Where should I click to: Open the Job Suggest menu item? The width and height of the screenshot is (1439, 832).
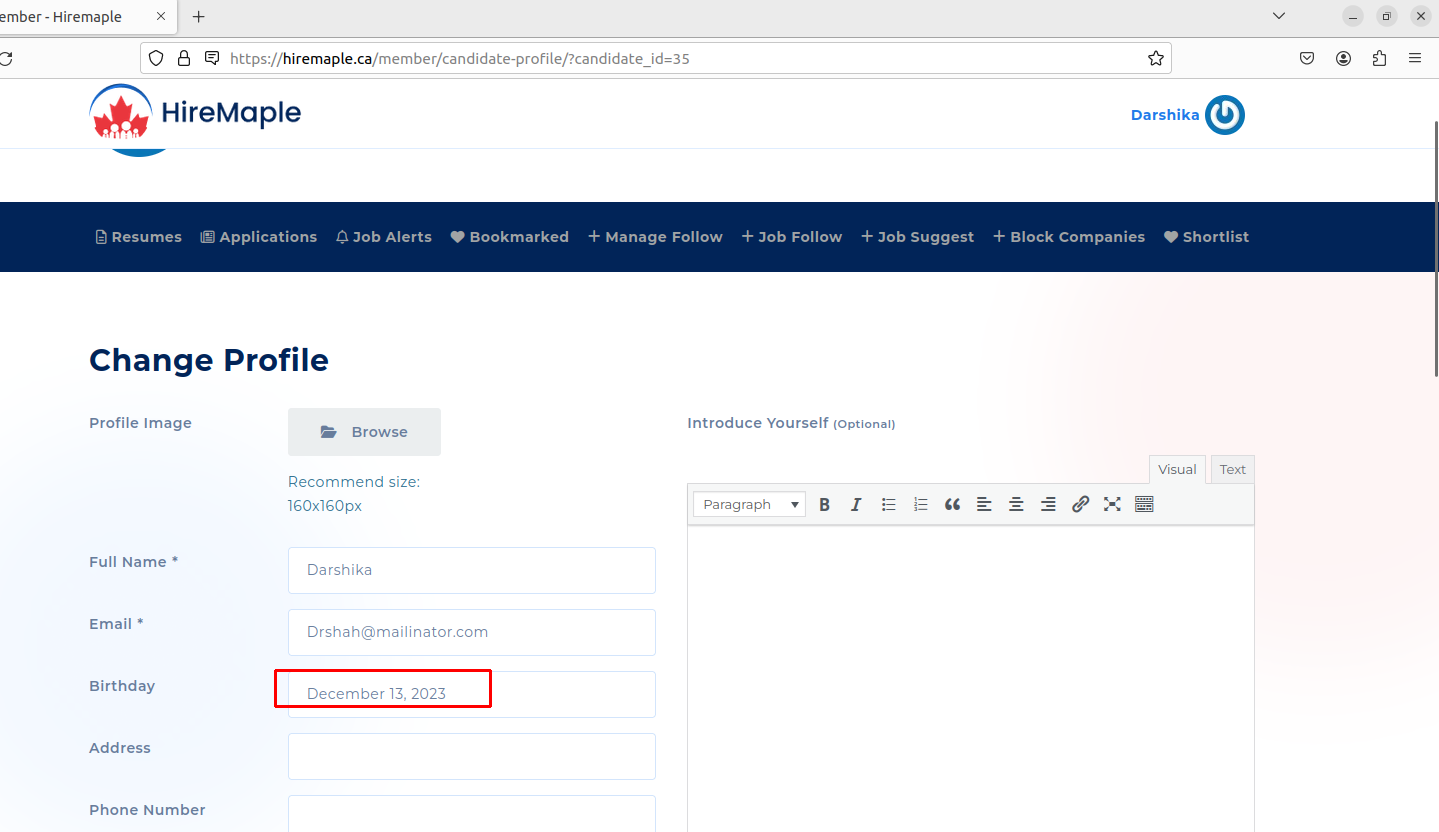coord(917,237)
